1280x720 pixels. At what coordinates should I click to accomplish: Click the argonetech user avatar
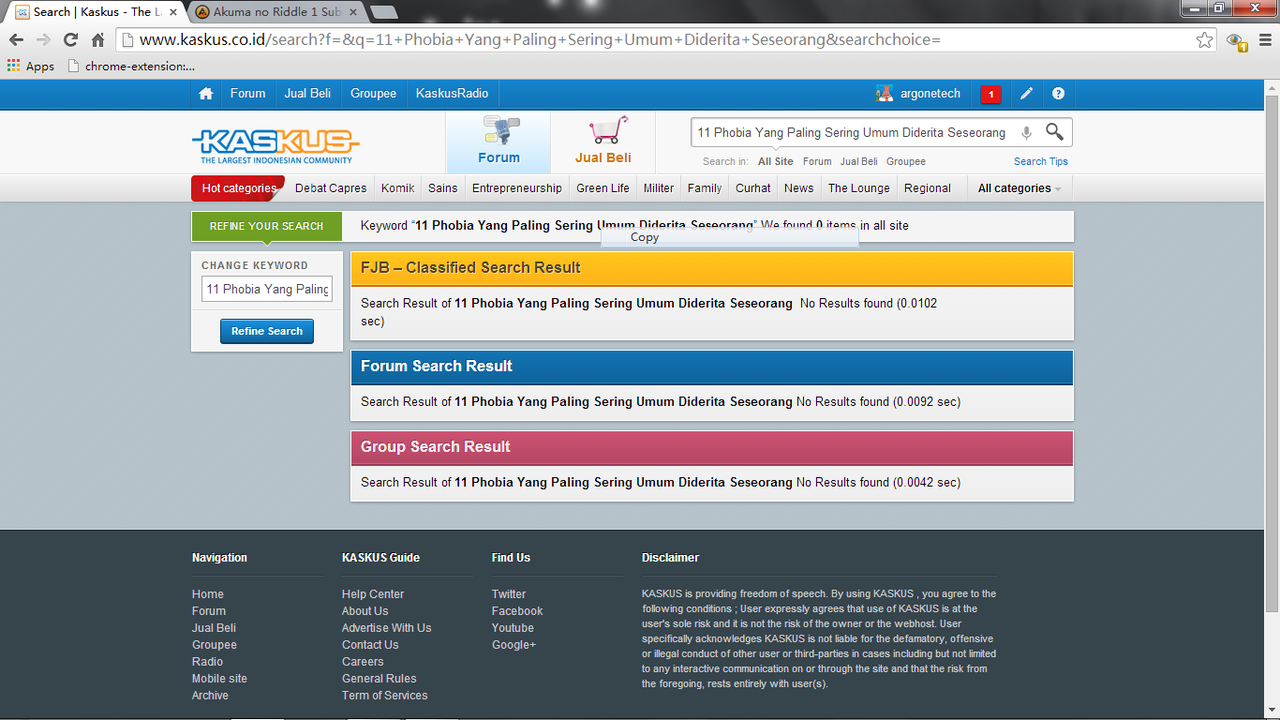(884, 93)
